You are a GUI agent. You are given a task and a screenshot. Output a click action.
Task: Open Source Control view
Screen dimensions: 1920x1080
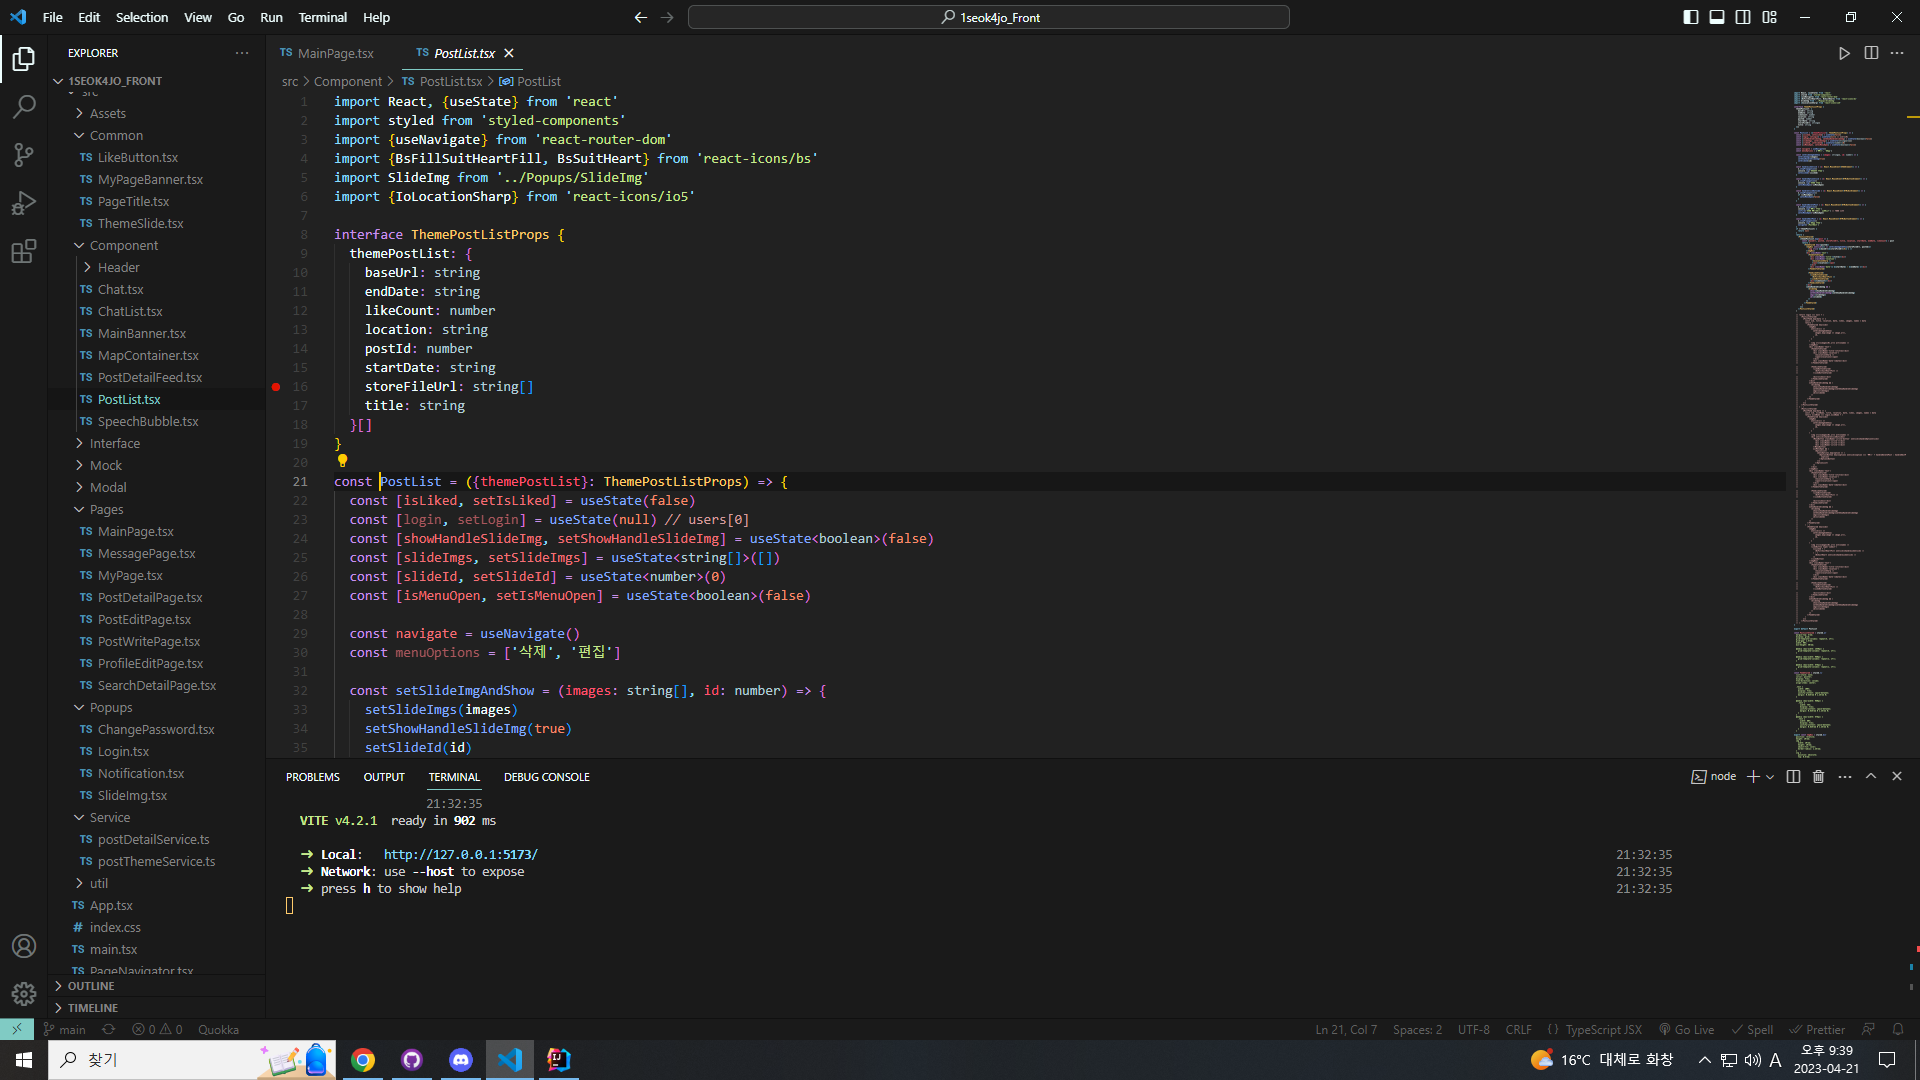24,154
